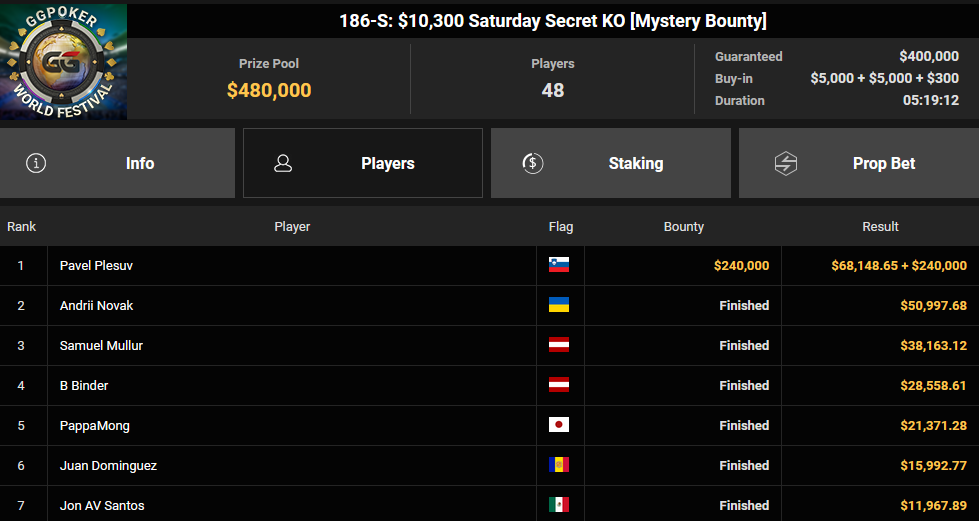Open the Prop Bet tab
The width and height of the screenshot is (979, 521).
click(859, 163)
